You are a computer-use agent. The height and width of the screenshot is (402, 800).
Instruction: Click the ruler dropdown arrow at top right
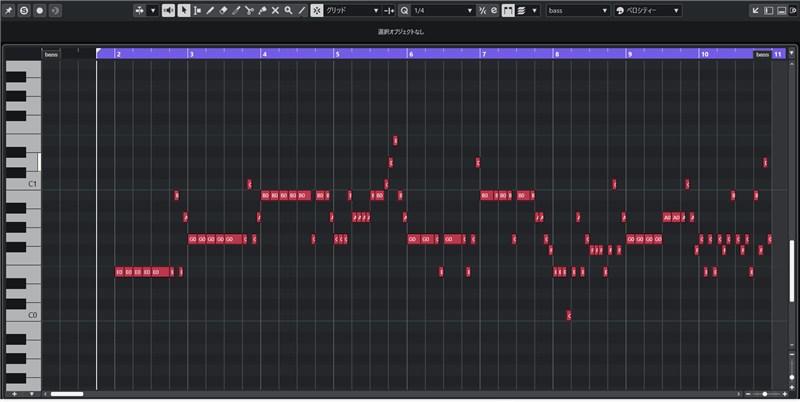[792, 53]
